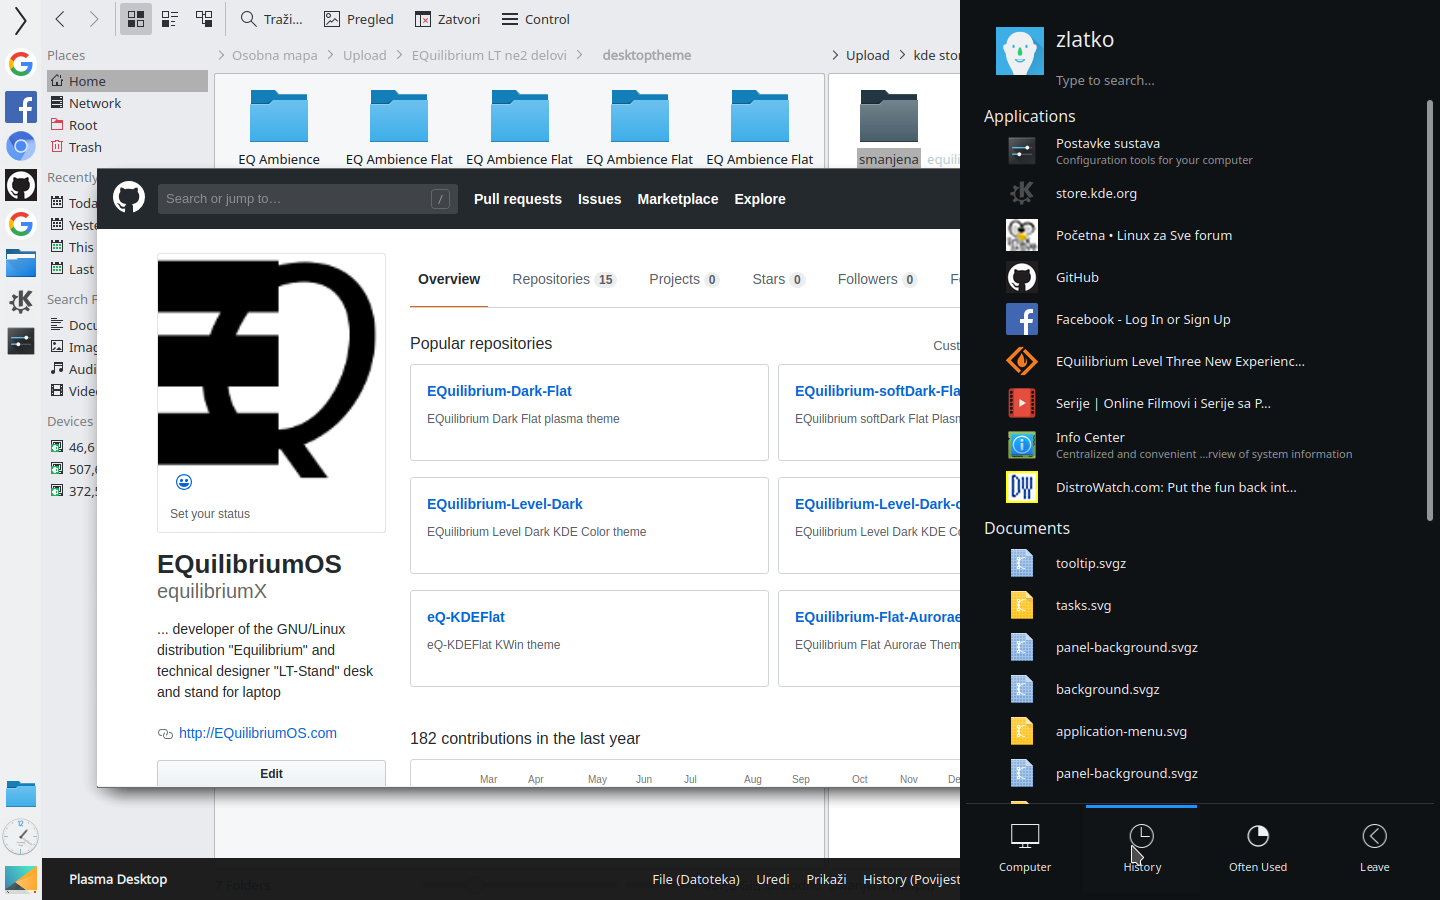
Task: Click the set status smiley icon
Action: [184, 482]
